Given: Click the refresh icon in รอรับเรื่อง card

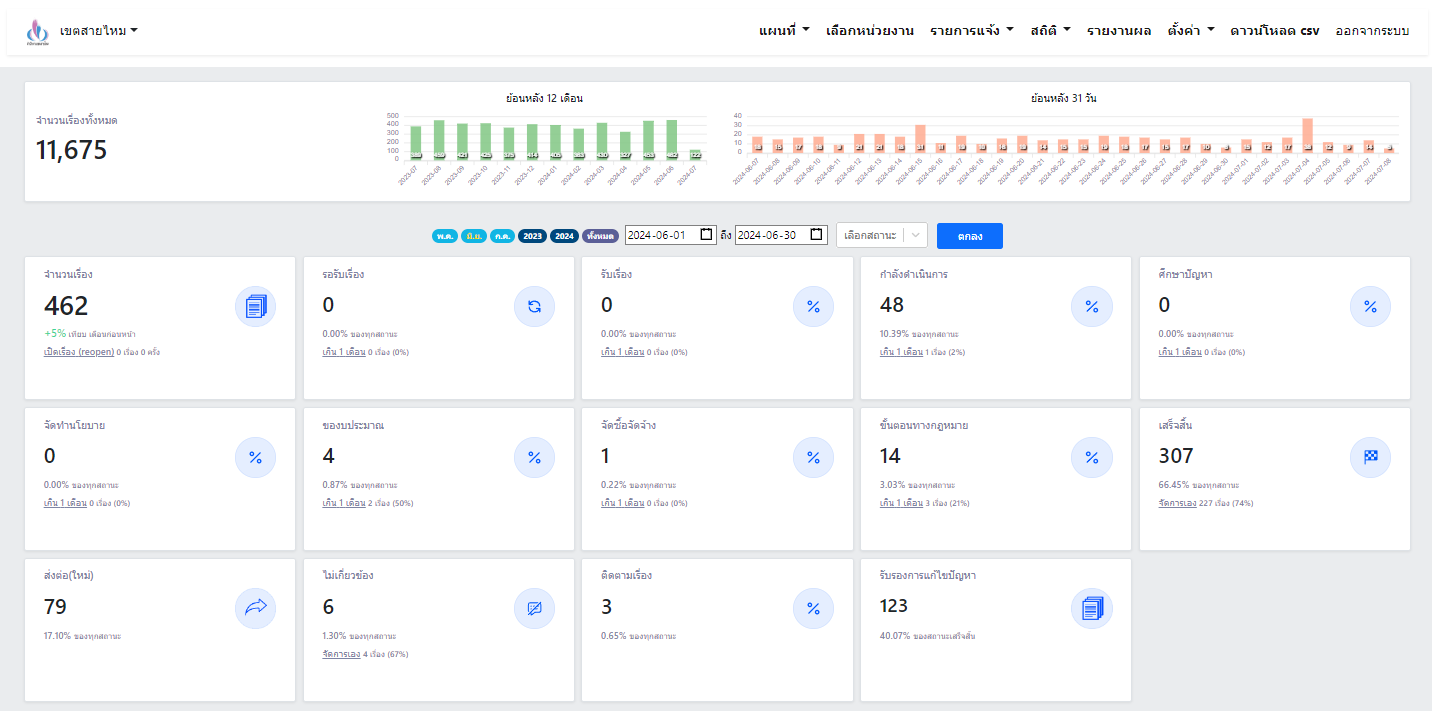Looking at the screenshot, I should [x=534, y=307].
